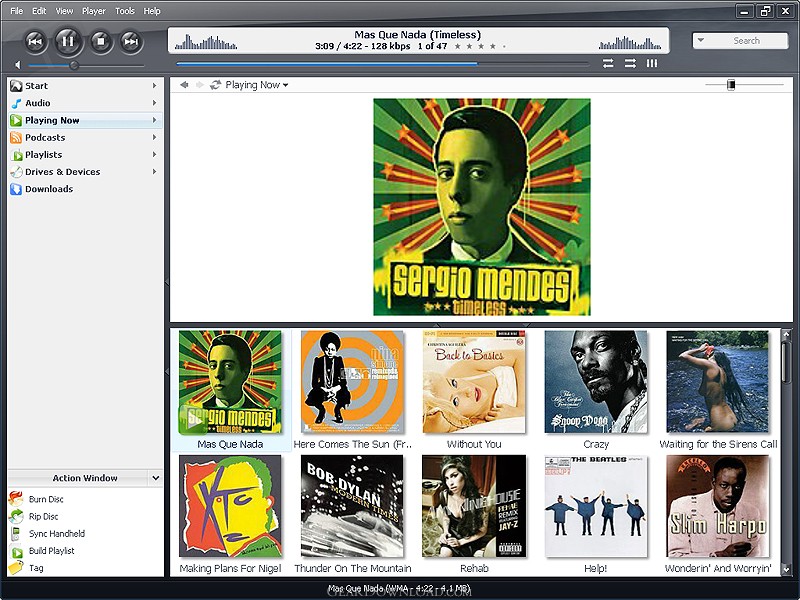
Task: Click the Rip Disc icon
Action: pos(16,516)
